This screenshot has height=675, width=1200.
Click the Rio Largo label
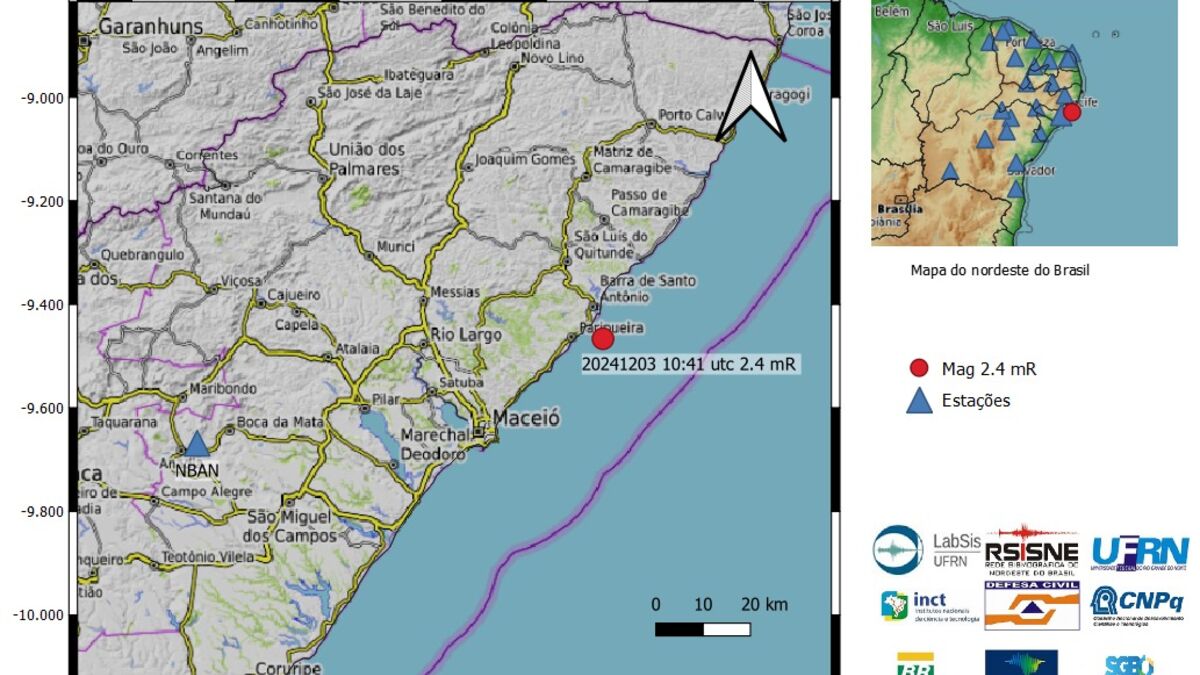[x=466, y=335]
